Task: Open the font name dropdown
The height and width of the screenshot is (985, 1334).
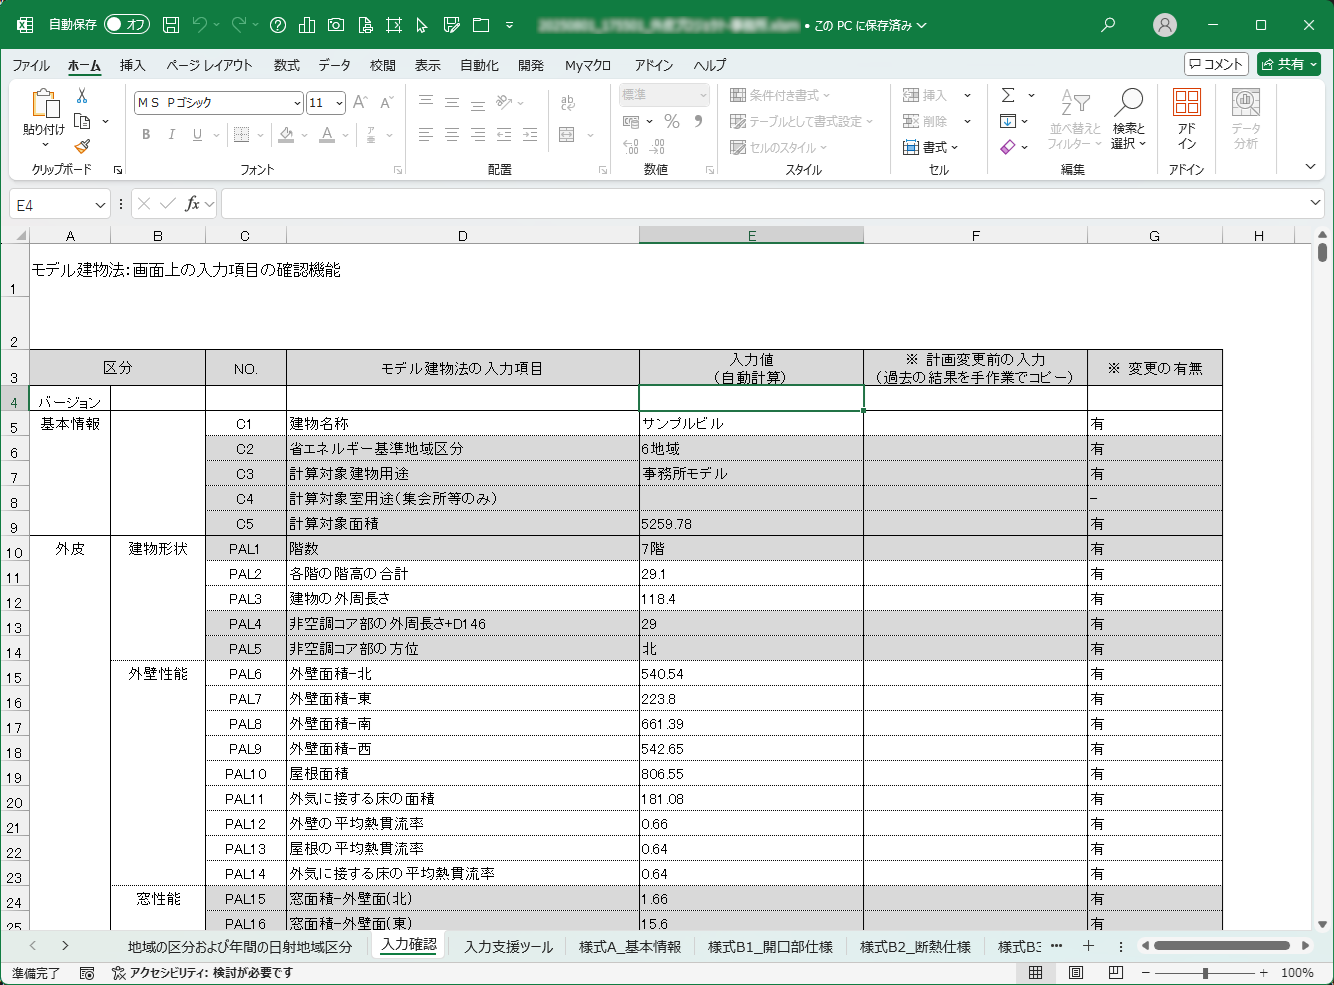Action: pyautogui.click(x=297, y=103)
